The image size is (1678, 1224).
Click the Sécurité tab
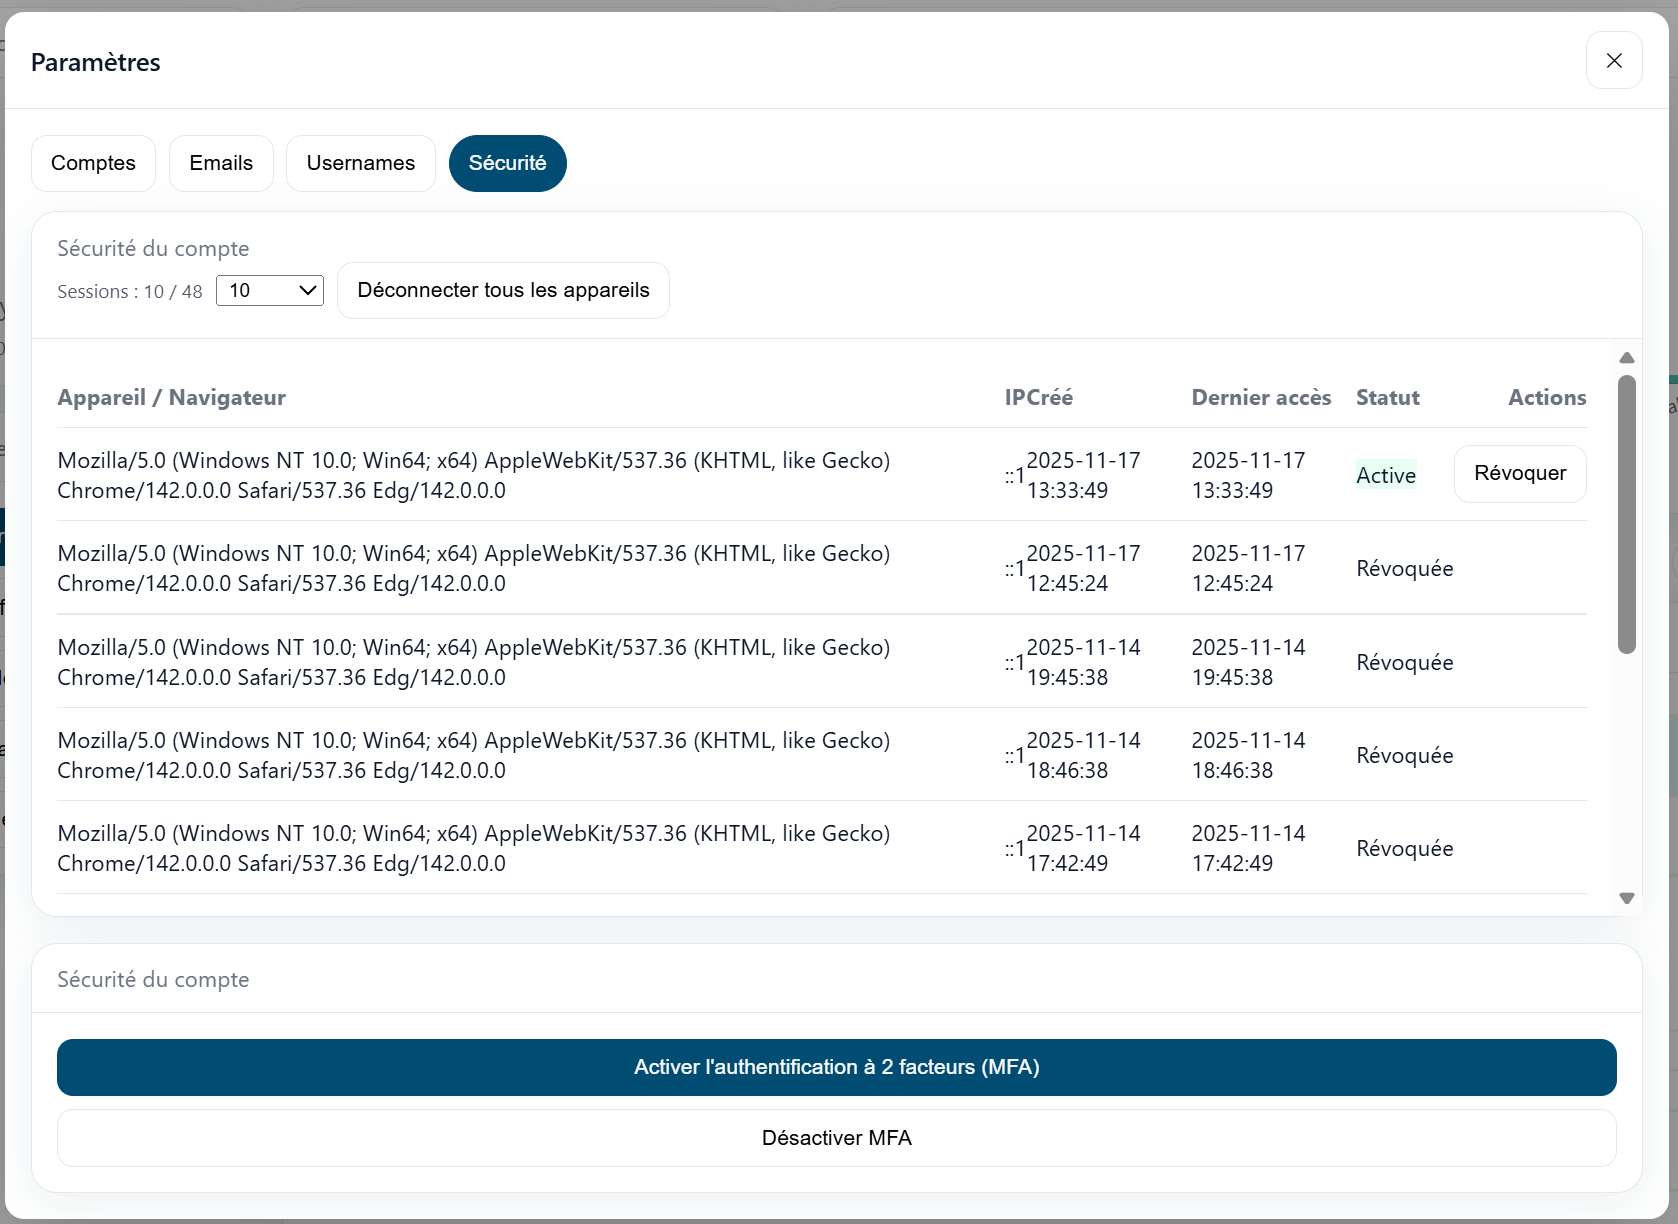click(507, 163)
